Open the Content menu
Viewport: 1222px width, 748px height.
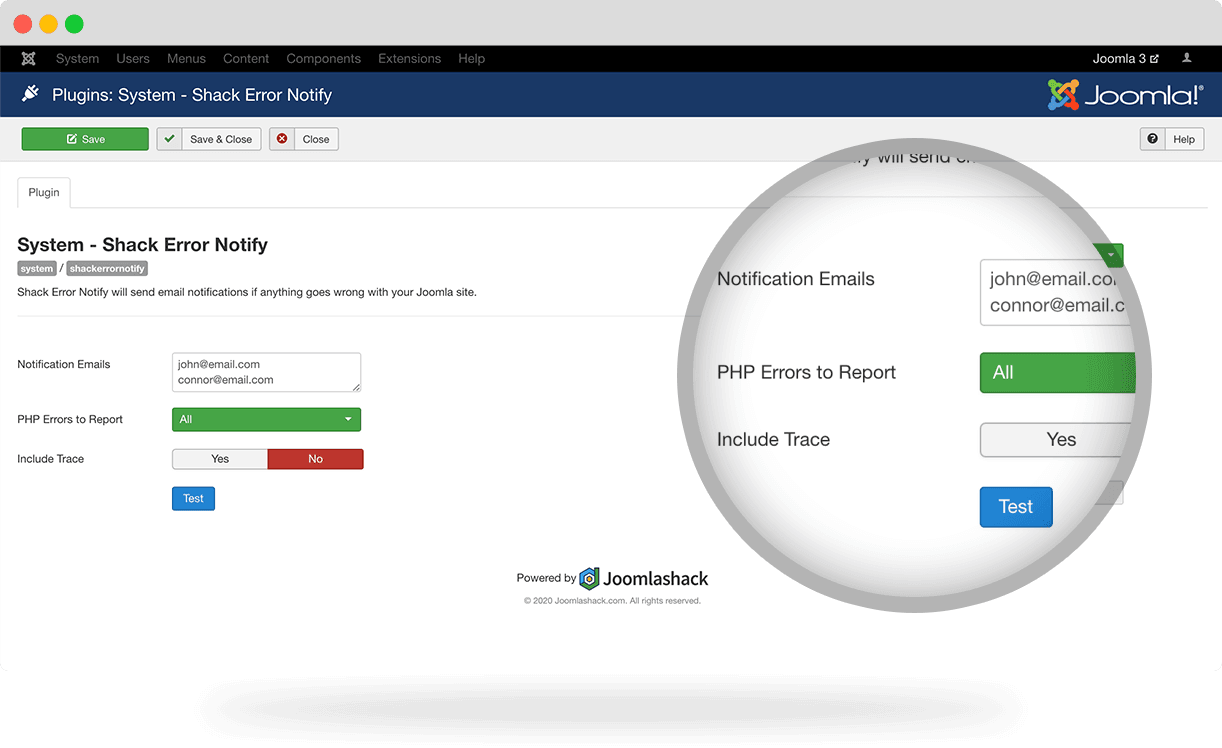click(x=246, y=59)
